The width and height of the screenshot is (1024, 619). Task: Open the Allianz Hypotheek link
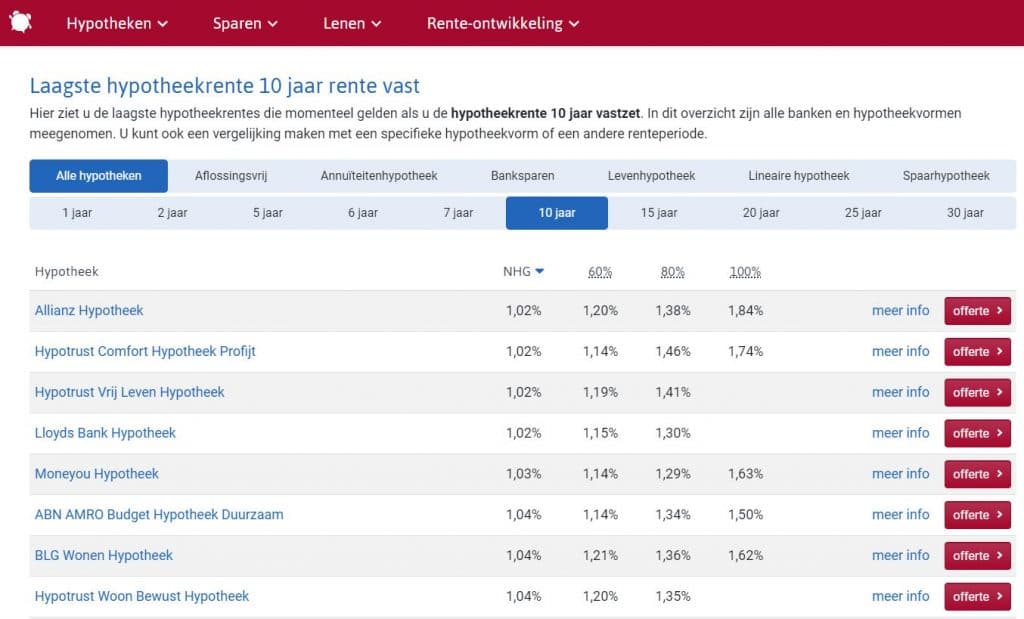tap(89, 311)
